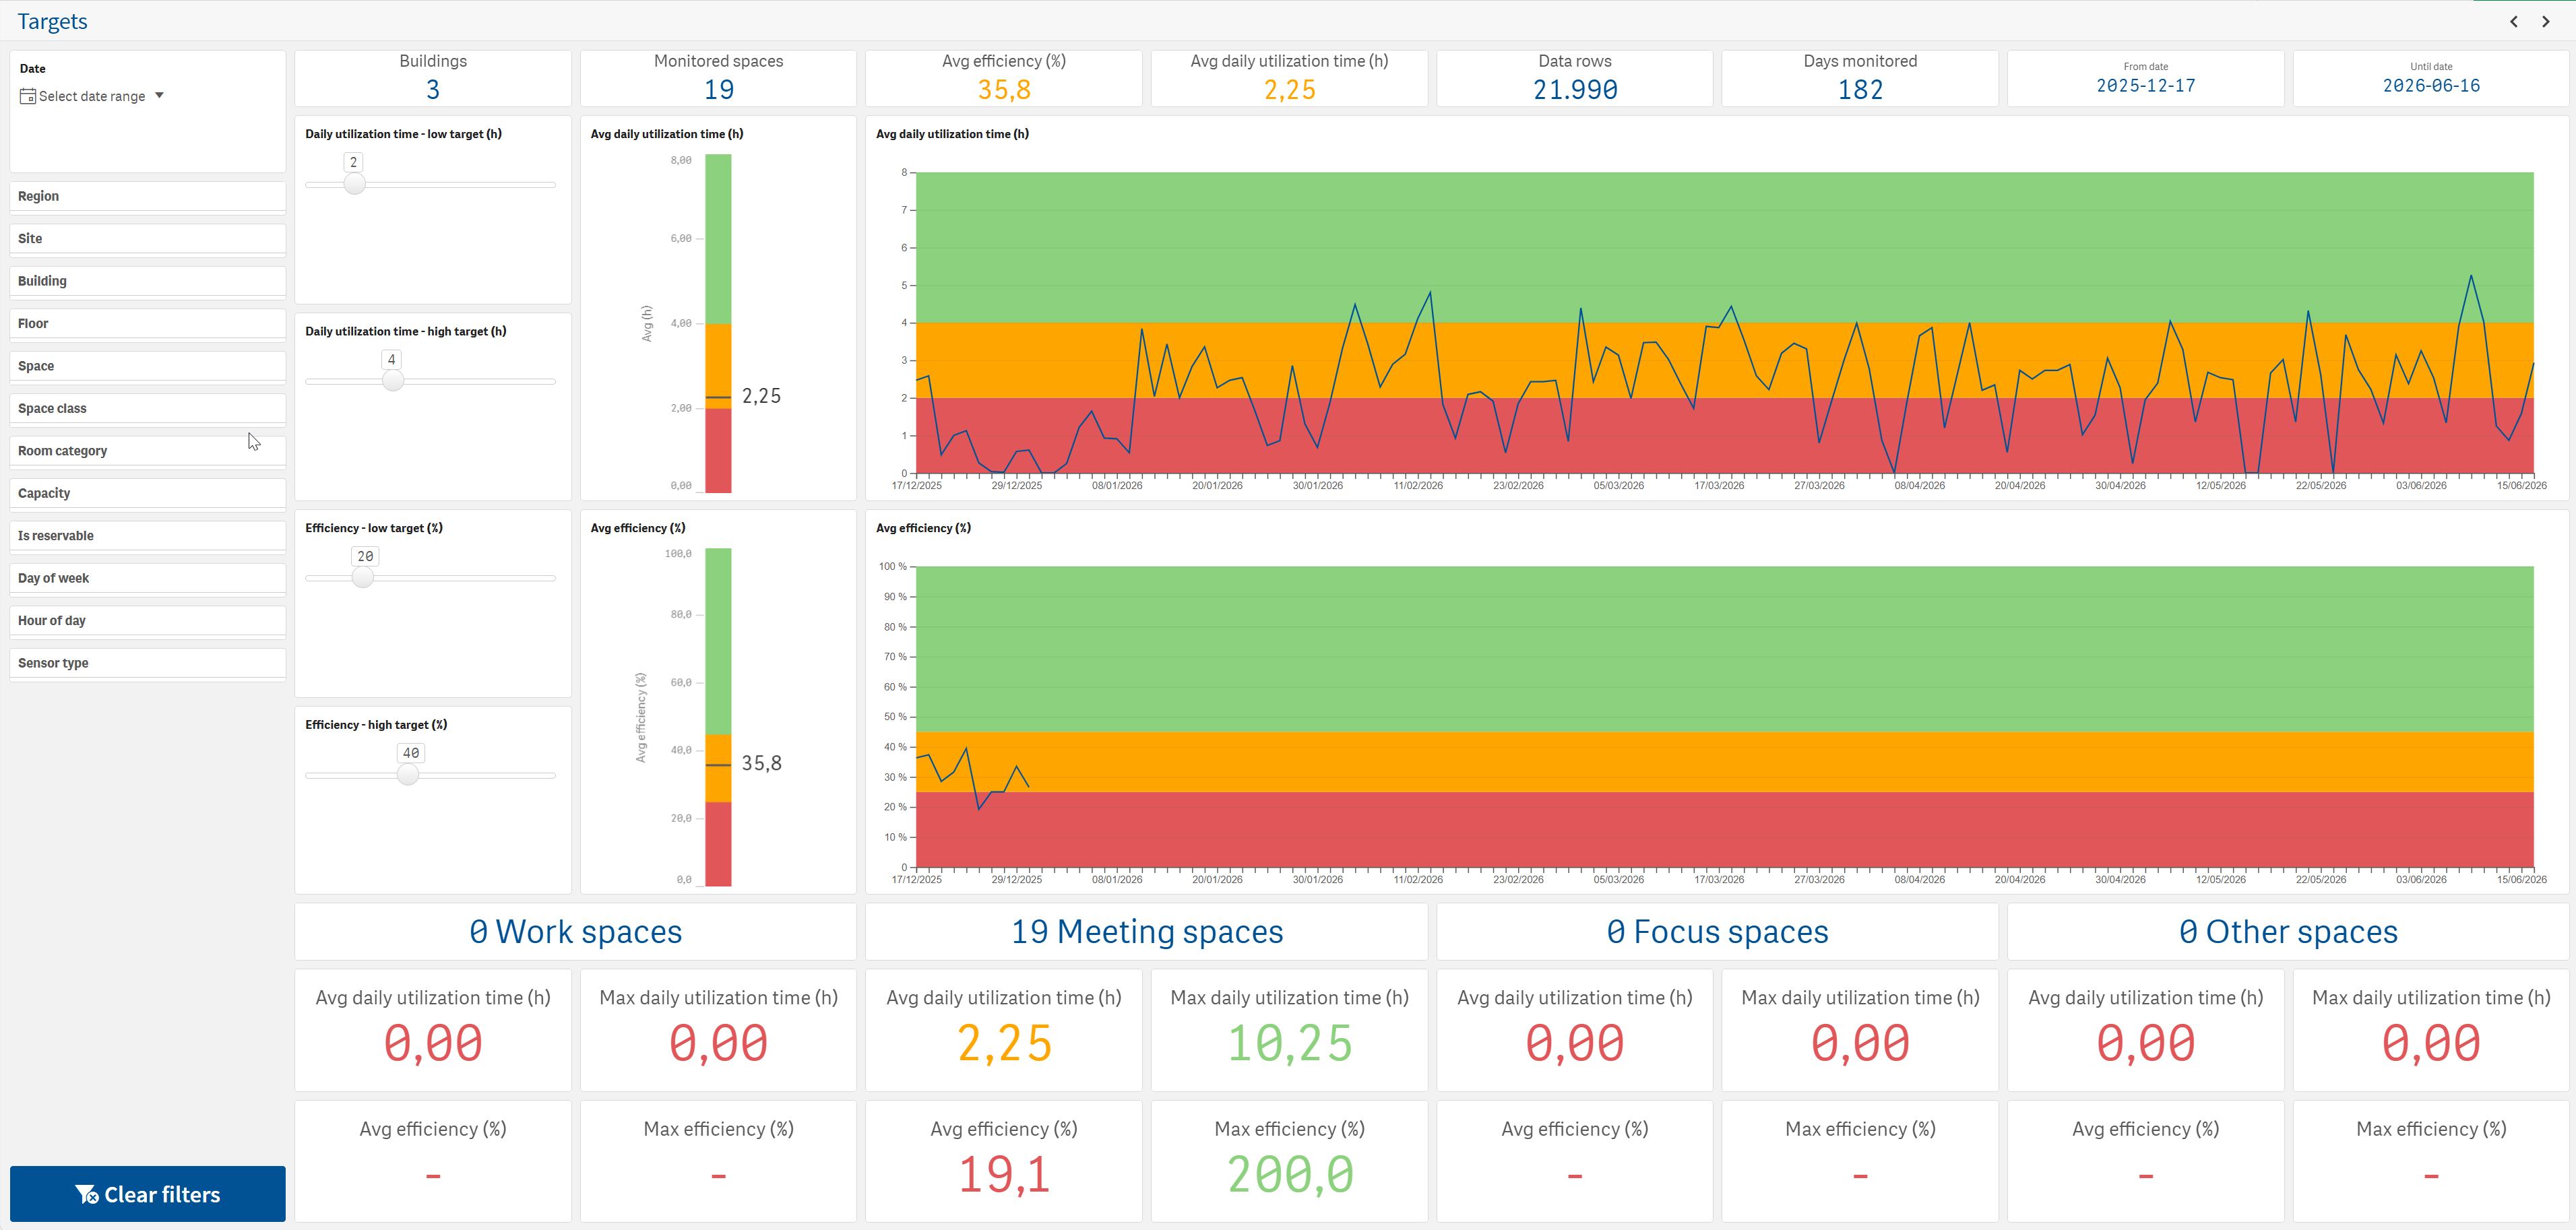The height and width of the screenshot is (1230, 2576).
Task: Click the daily utilization low target slider handle
Action: click(x=354, y=184)
